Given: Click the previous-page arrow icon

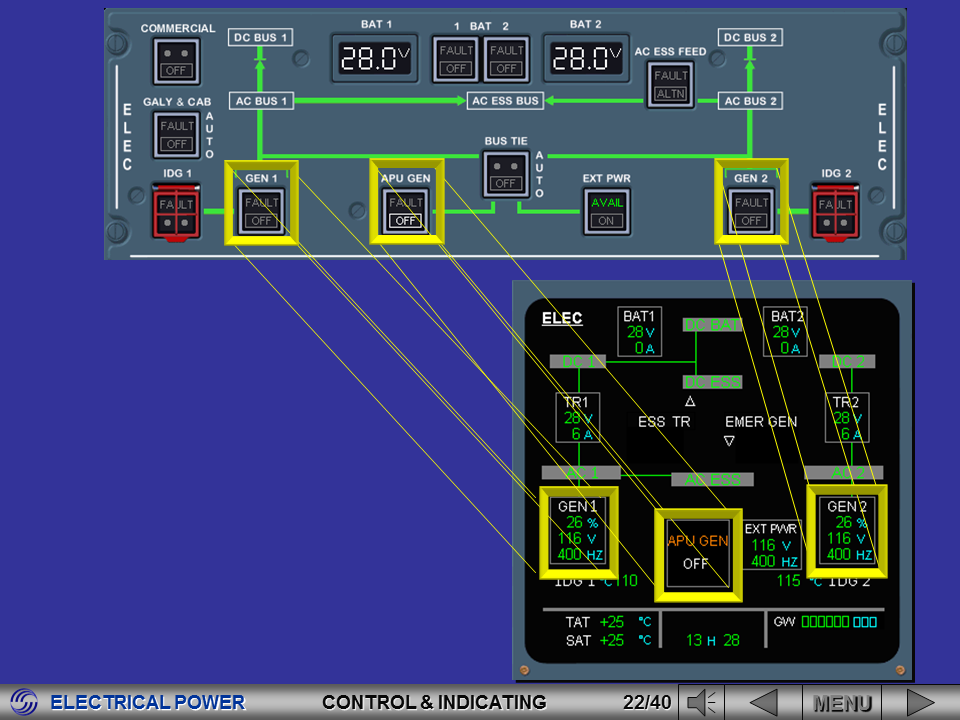Looking at the screenshot, I should click(765, 701).
